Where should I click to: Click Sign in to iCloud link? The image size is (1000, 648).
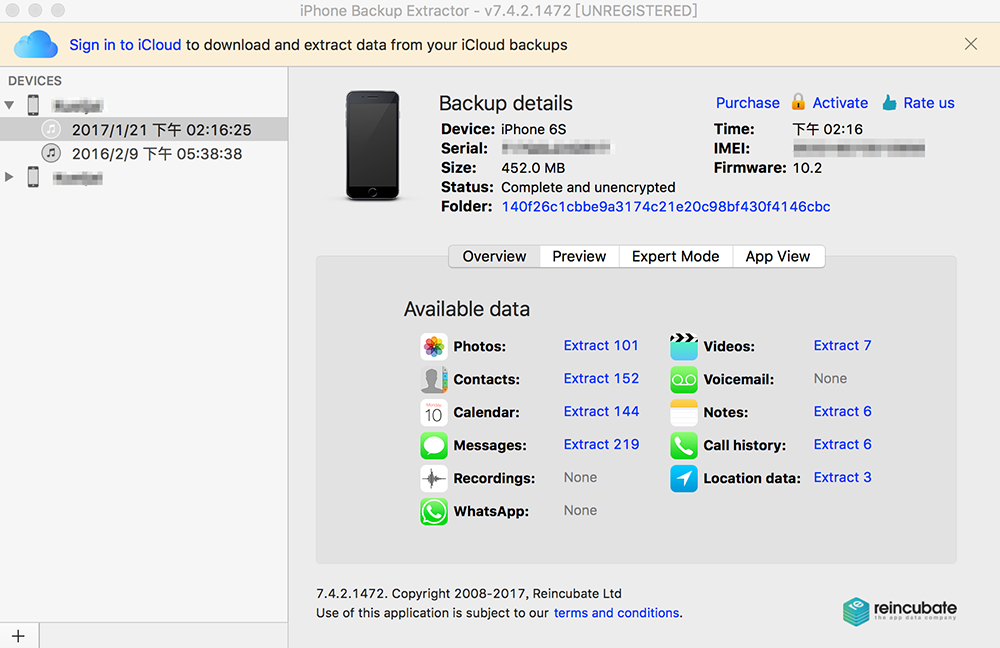pos(126,45)
